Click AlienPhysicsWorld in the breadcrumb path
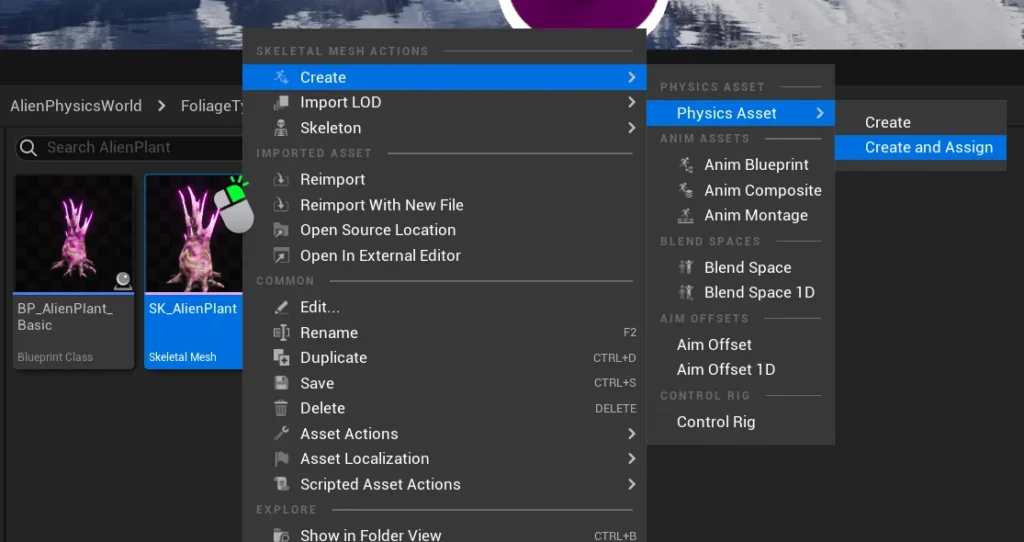 coord(76,106)
